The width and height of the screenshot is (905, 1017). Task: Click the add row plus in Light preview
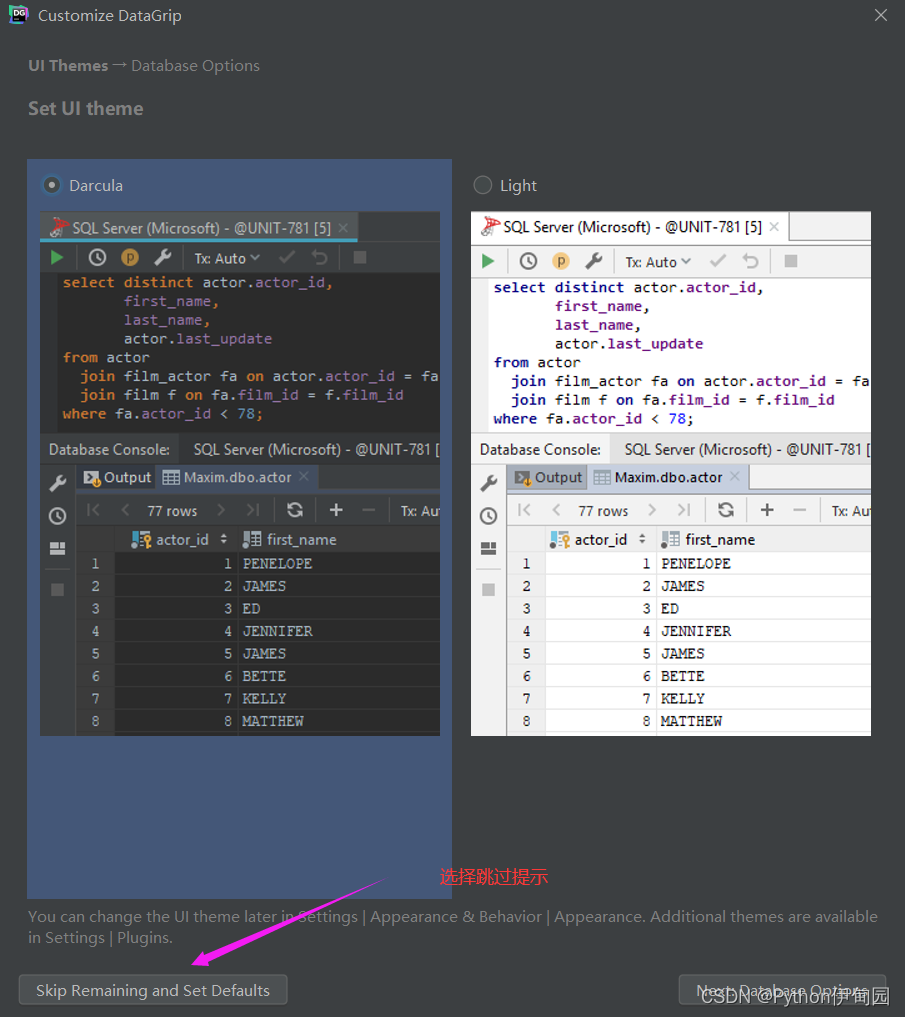[x=767, y=510]
